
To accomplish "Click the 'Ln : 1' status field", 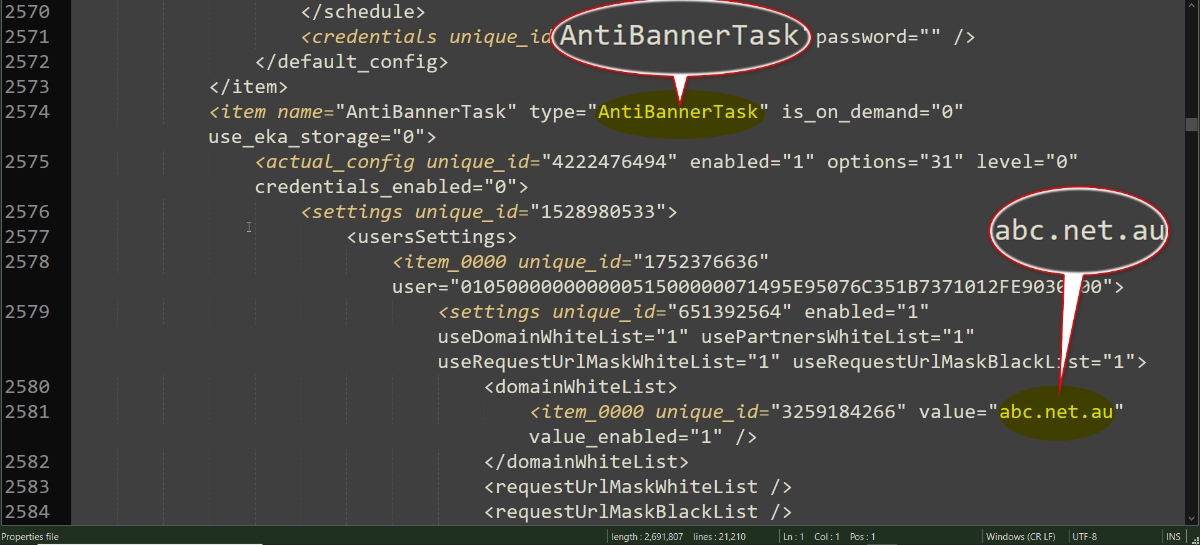I will pos(794,537).
